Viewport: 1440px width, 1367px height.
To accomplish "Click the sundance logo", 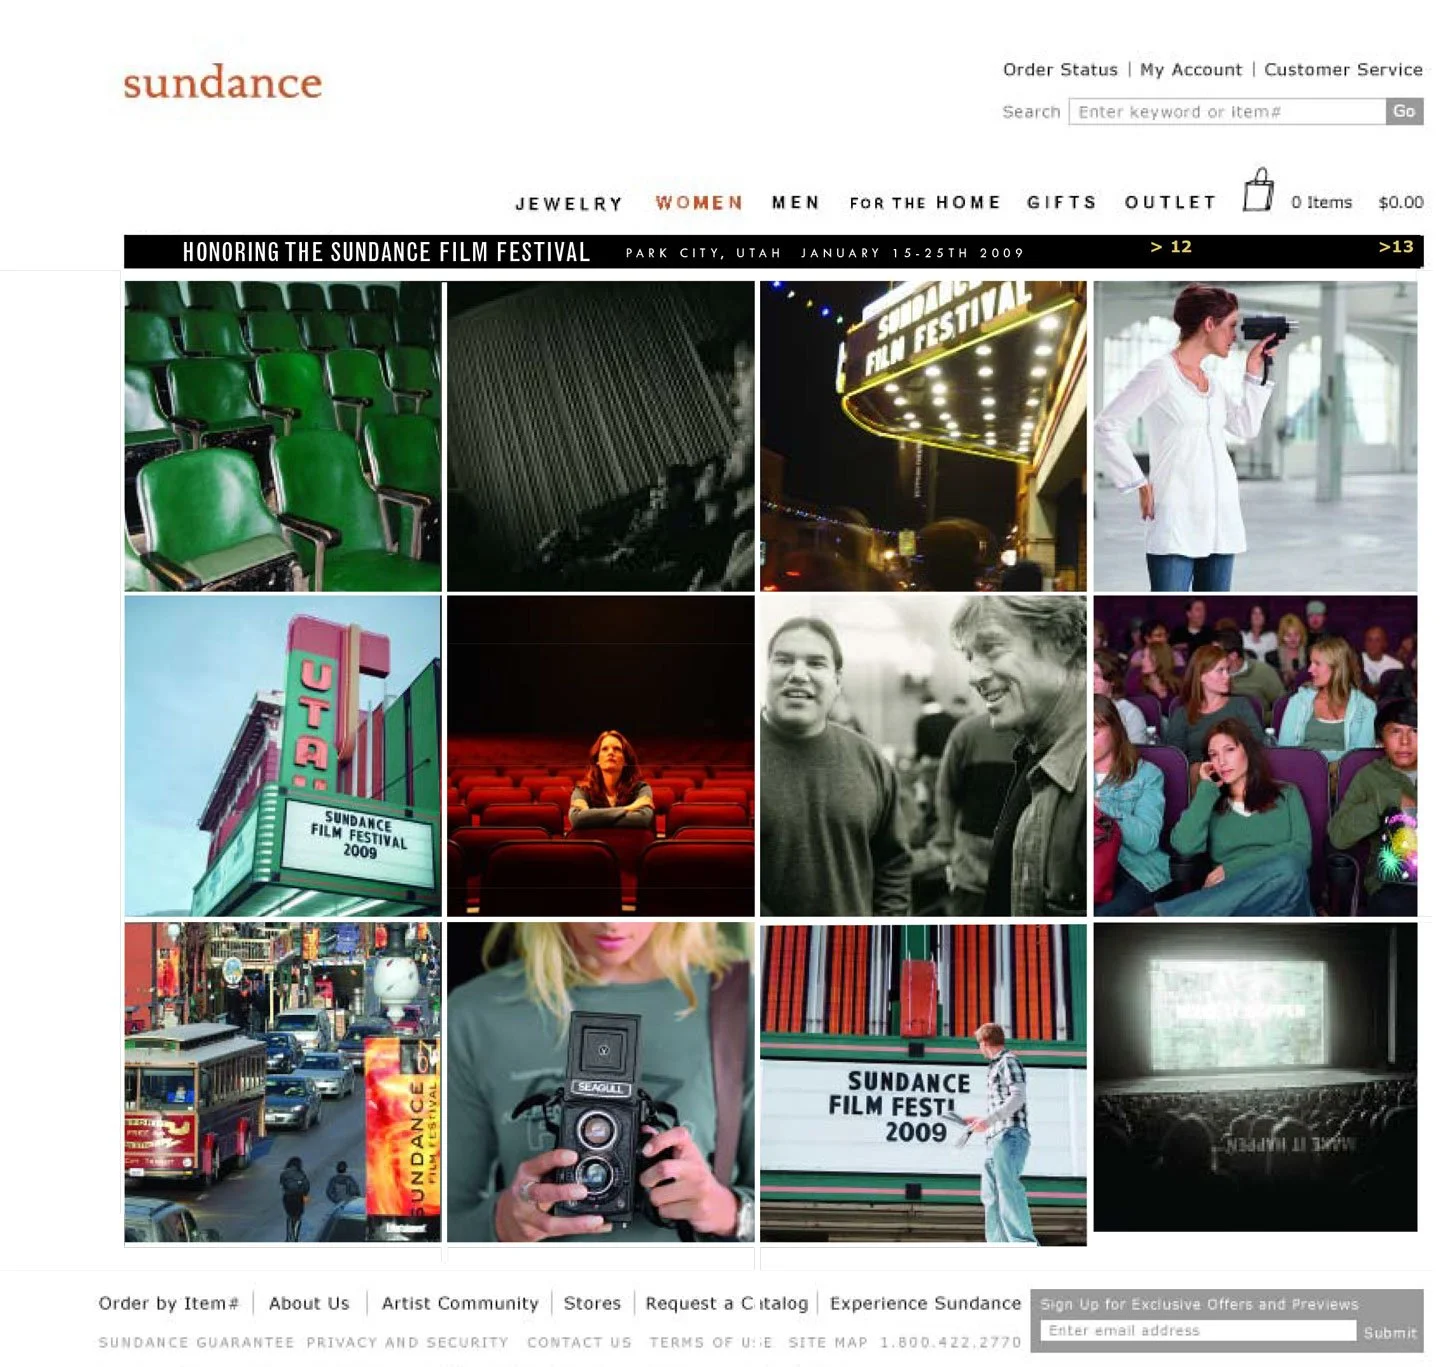I will (x=222, y=82).
